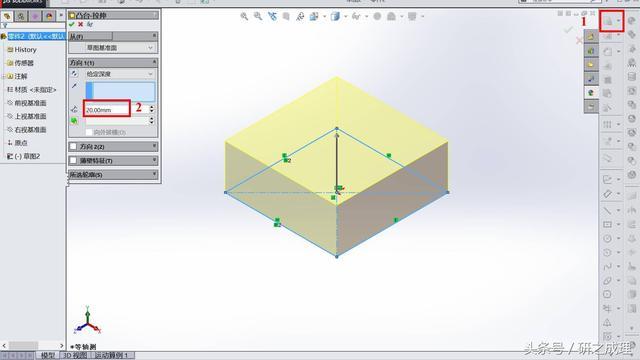Toggle the reverse direction icon in Direction 1

[x=74, y=74]
